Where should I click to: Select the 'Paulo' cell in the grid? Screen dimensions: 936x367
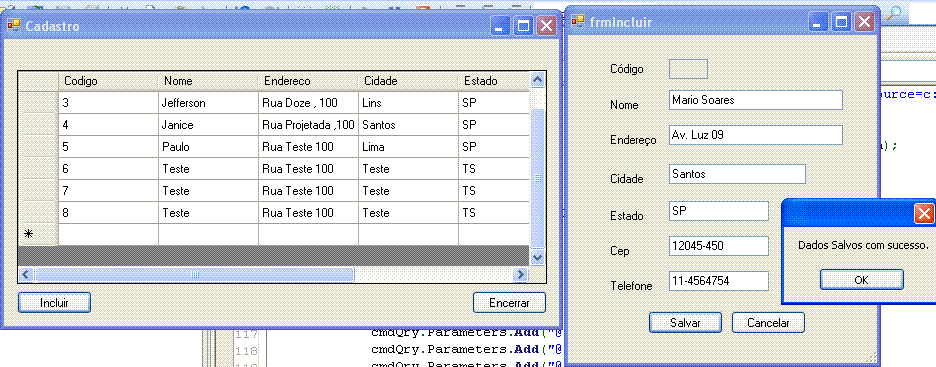208,147
